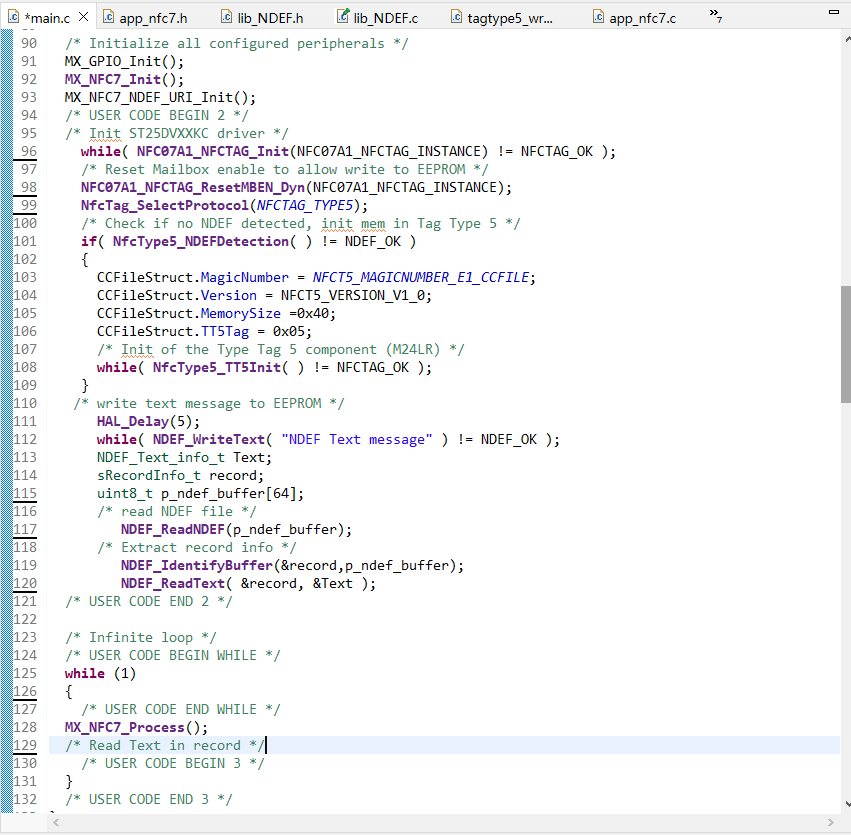The image size is (851, 835).
Task: Click the main.c file icon
Action: point(14,17)
